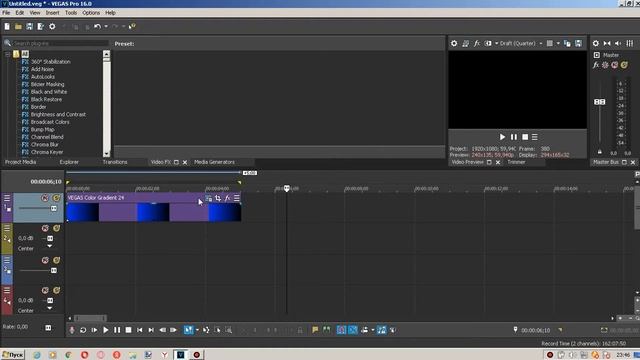Solo audio track 2
Image resolution: width=640 pixels, height=360 pixels.
(56, 228)
